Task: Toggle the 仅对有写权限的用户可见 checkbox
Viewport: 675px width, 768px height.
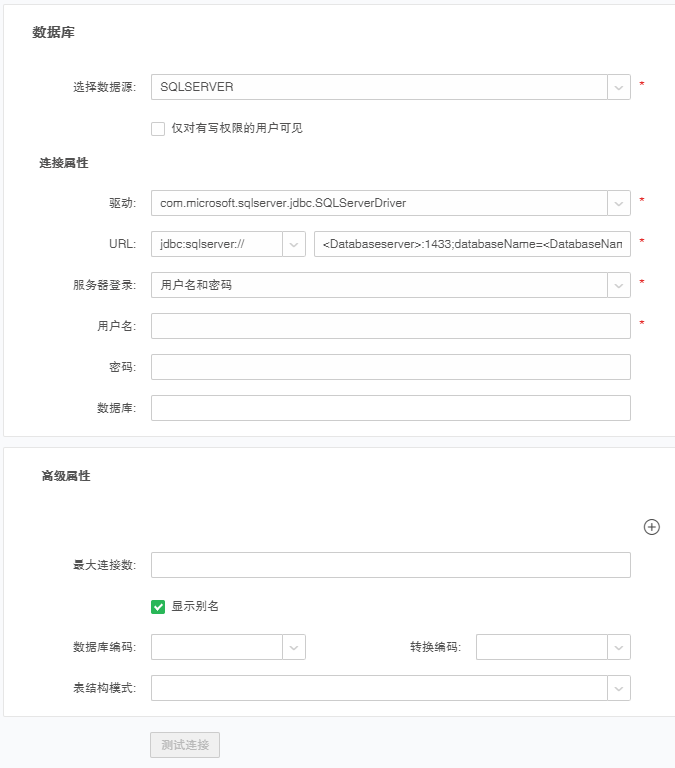Action: (158, 128)
